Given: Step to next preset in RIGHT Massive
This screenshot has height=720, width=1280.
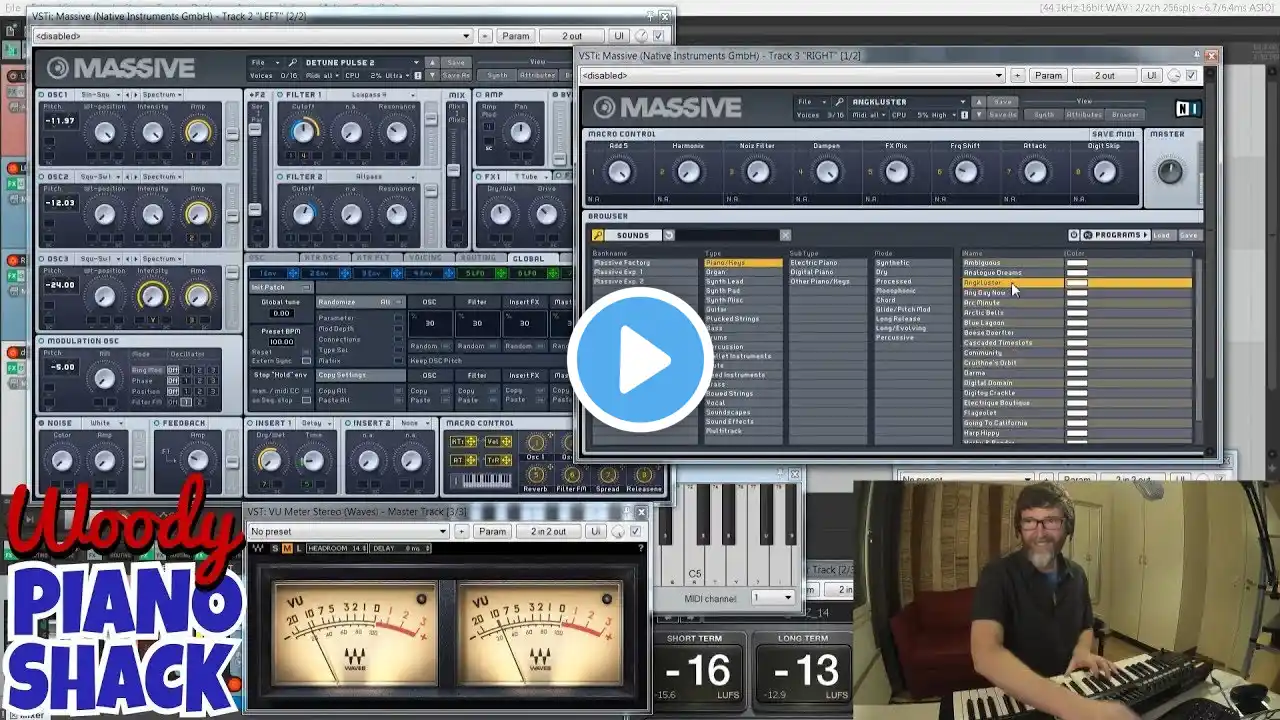Looking at the screenshot, I should [978, 114].
